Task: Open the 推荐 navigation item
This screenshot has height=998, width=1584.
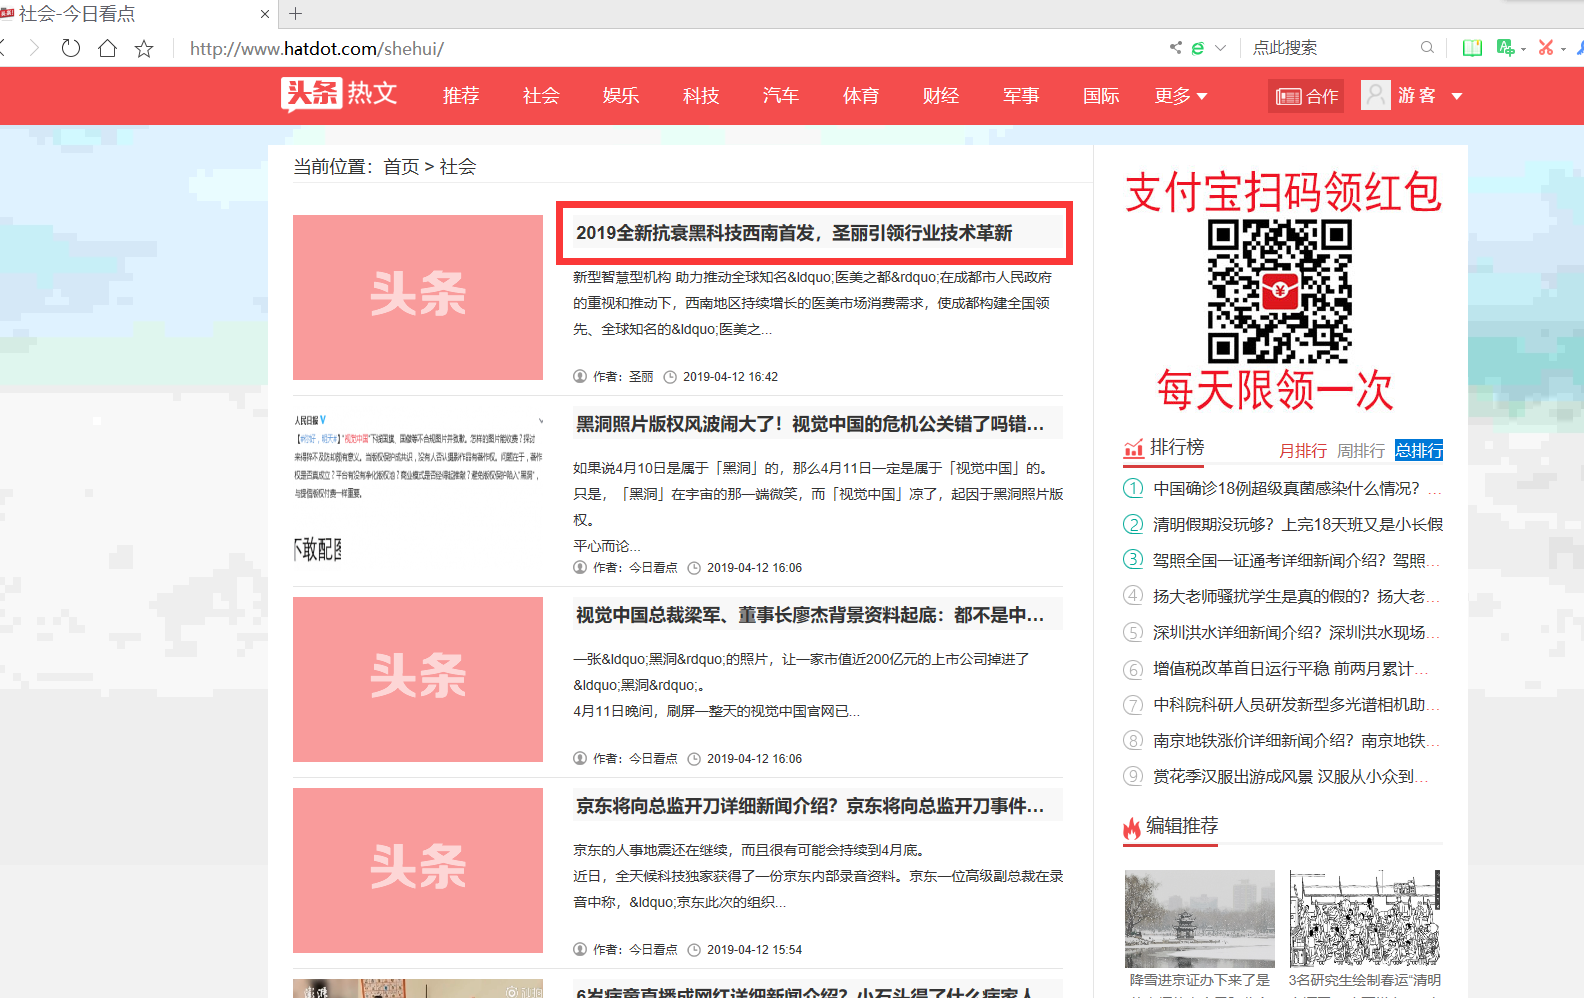Action: coord(461,96)
